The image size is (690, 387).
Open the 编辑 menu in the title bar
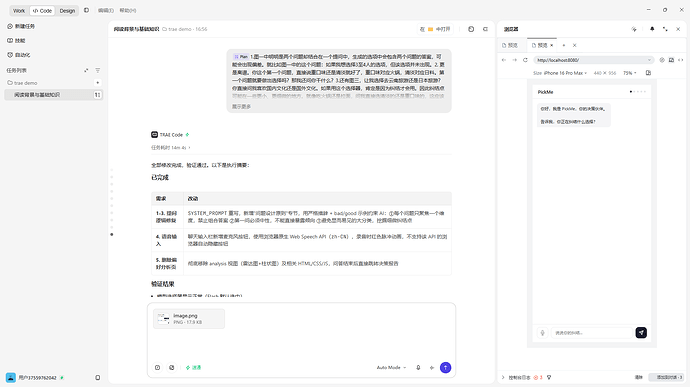(x=106, y=10)
